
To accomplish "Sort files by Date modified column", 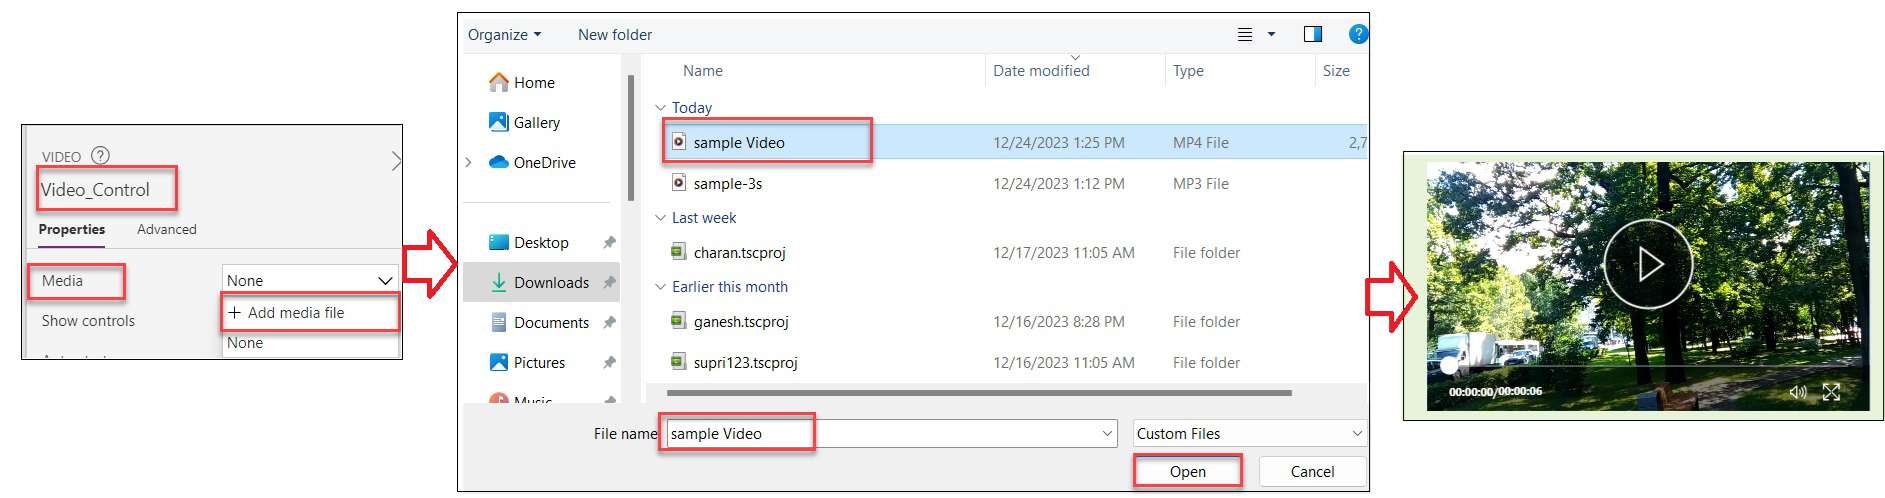I will pyautogui.click(x=1041, y=70).
